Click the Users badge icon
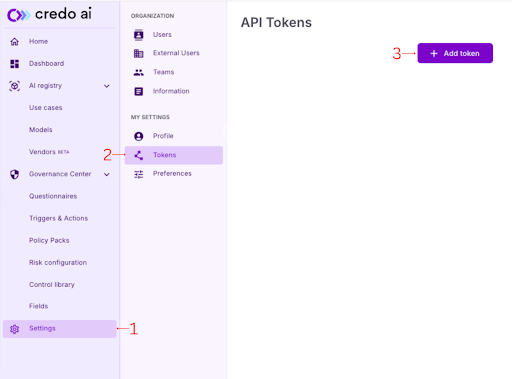The image size is (512, 379). pyautogui.click(x=139, y=35)
